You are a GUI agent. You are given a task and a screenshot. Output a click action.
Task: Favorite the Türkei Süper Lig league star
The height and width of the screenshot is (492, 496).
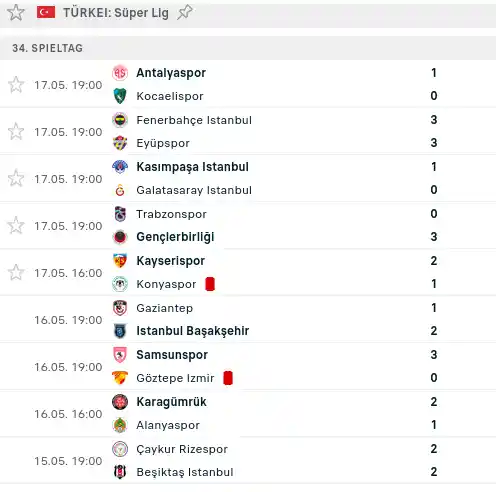pos(16,13)
